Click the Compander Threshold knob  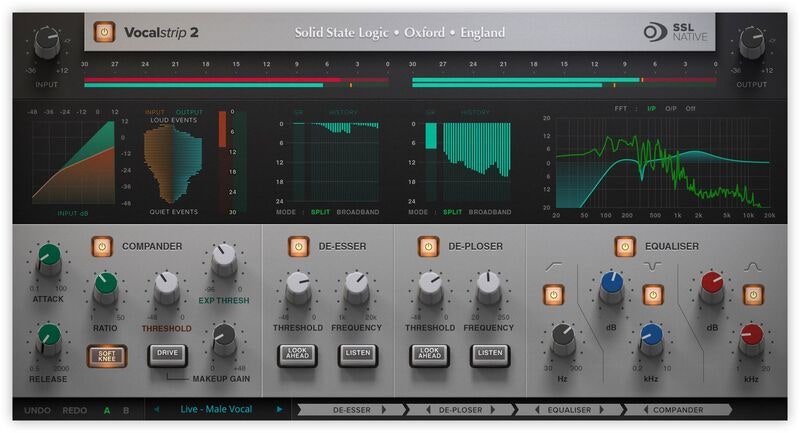point(164,291)
